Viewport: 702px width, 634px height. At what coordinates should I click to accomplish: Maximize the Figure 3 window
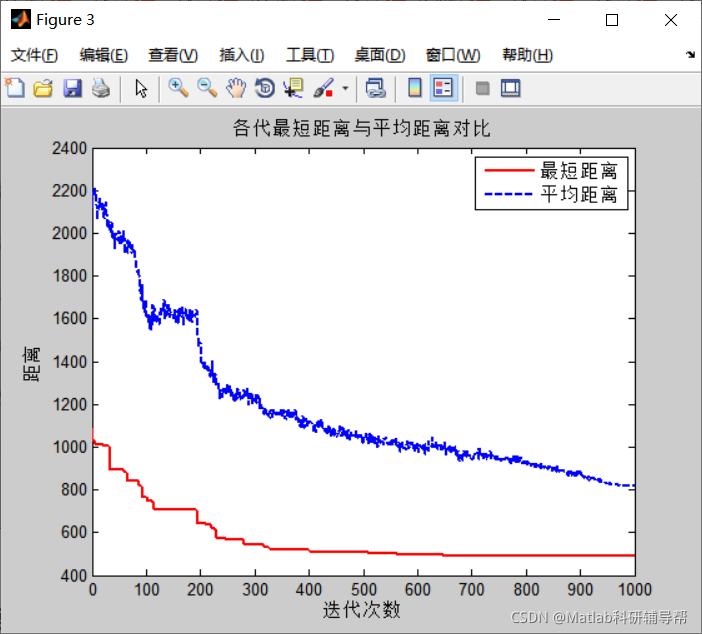pos(612,20)
